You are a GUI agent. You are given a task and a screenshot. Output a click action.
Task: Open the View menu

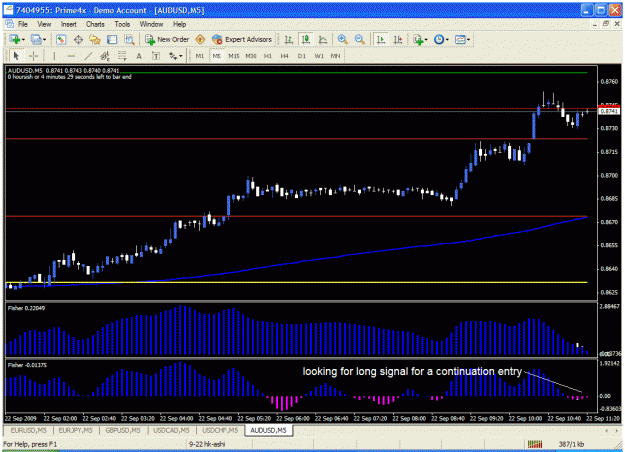(x=44, y=24)
